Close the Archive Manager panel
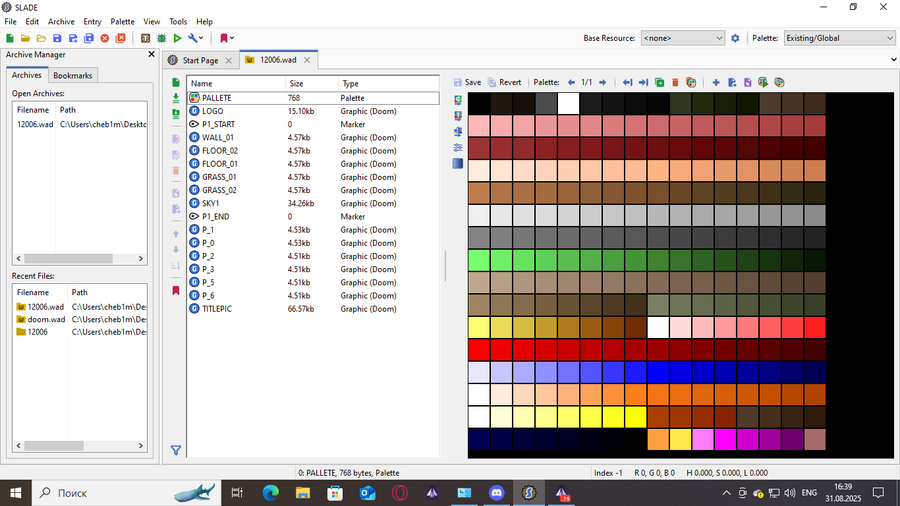The width and height of the screenshot is (900, 506). [152, 55]
